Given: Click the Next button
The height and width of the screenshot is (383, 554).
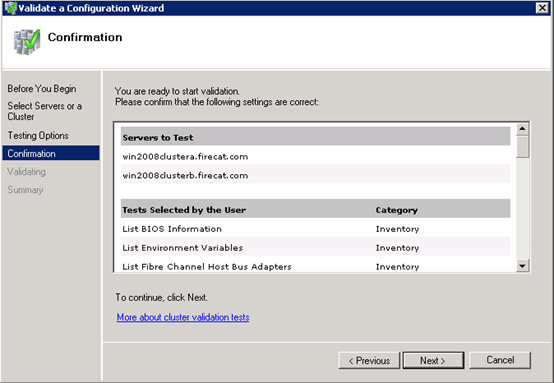Looking at the screenshot, I should point(433,360).
